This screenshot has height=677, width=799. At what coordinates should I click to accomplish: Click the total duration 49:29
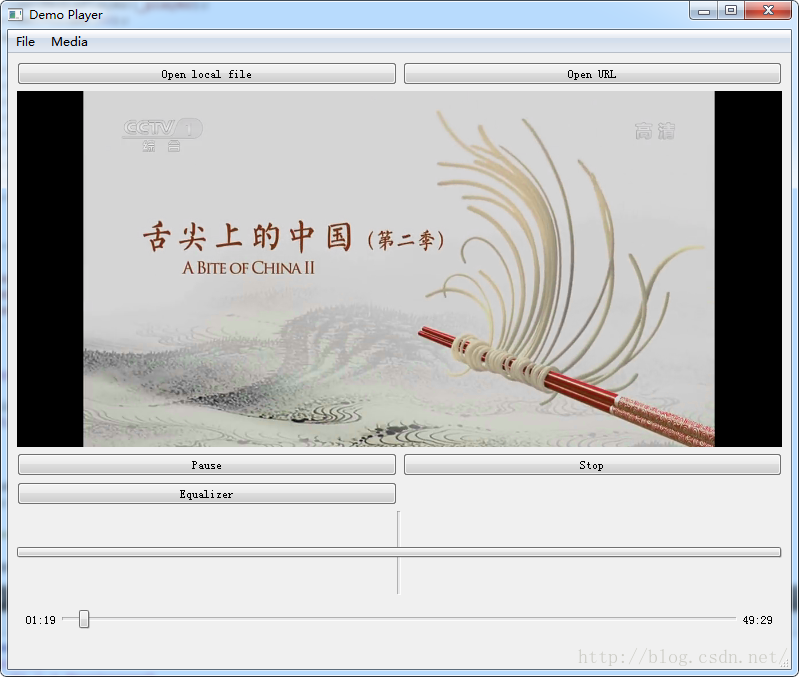tap(757, 620)
